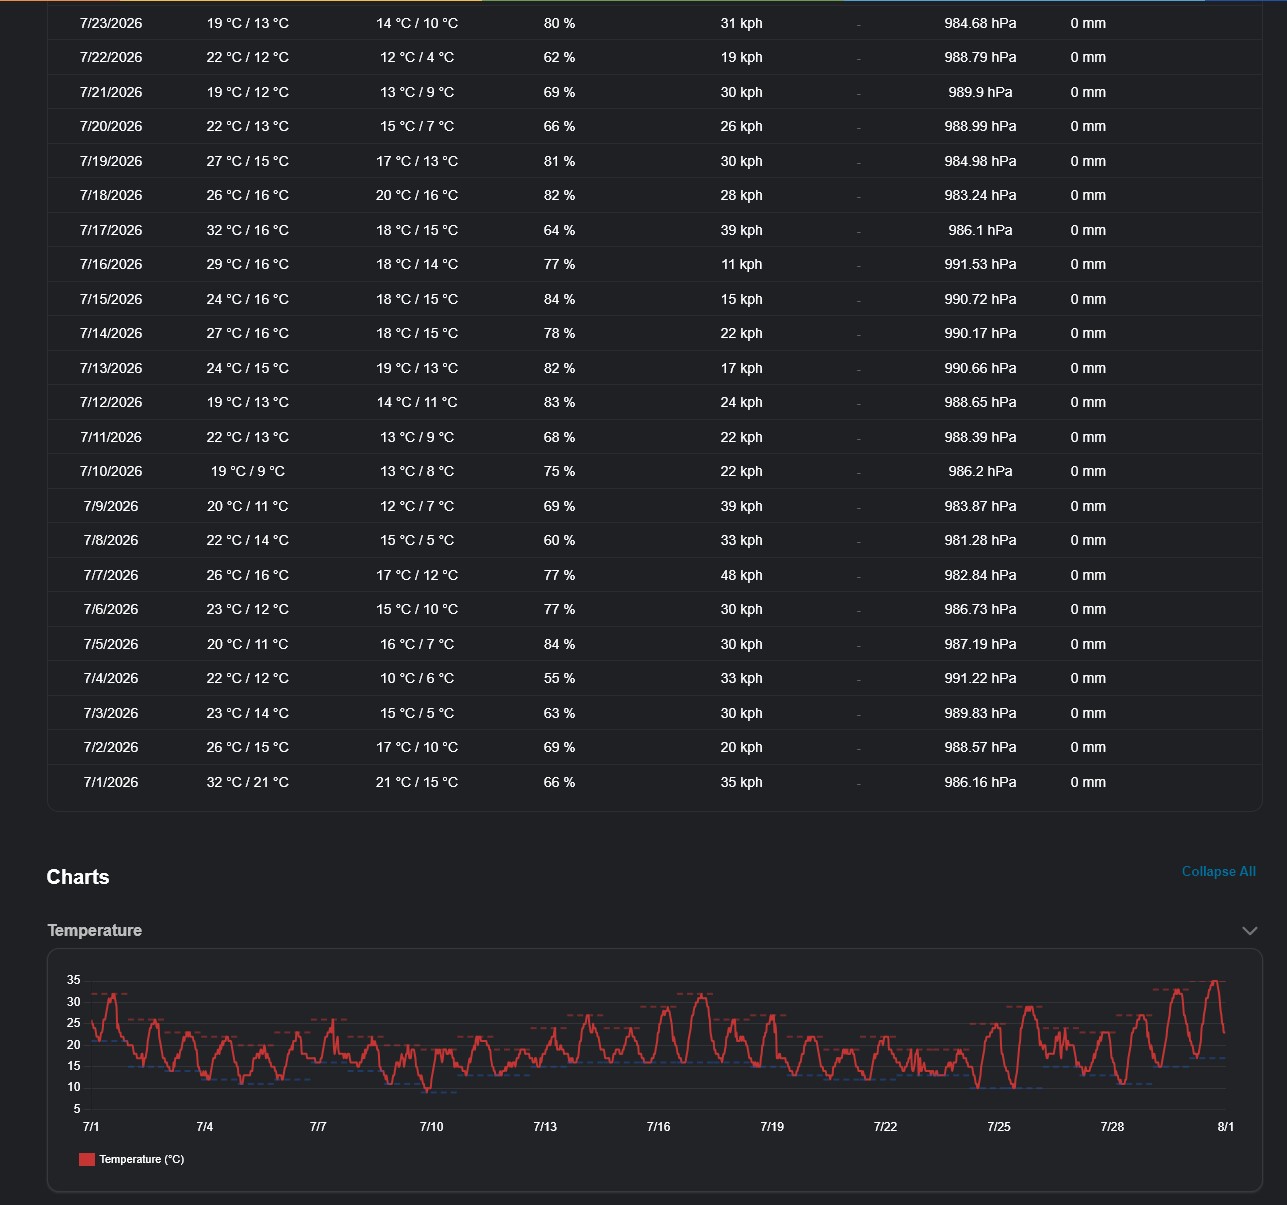Select the 7/1/2026 date cell
The height and width of the screenshot is (1205, 1287).
click(111, 782)
